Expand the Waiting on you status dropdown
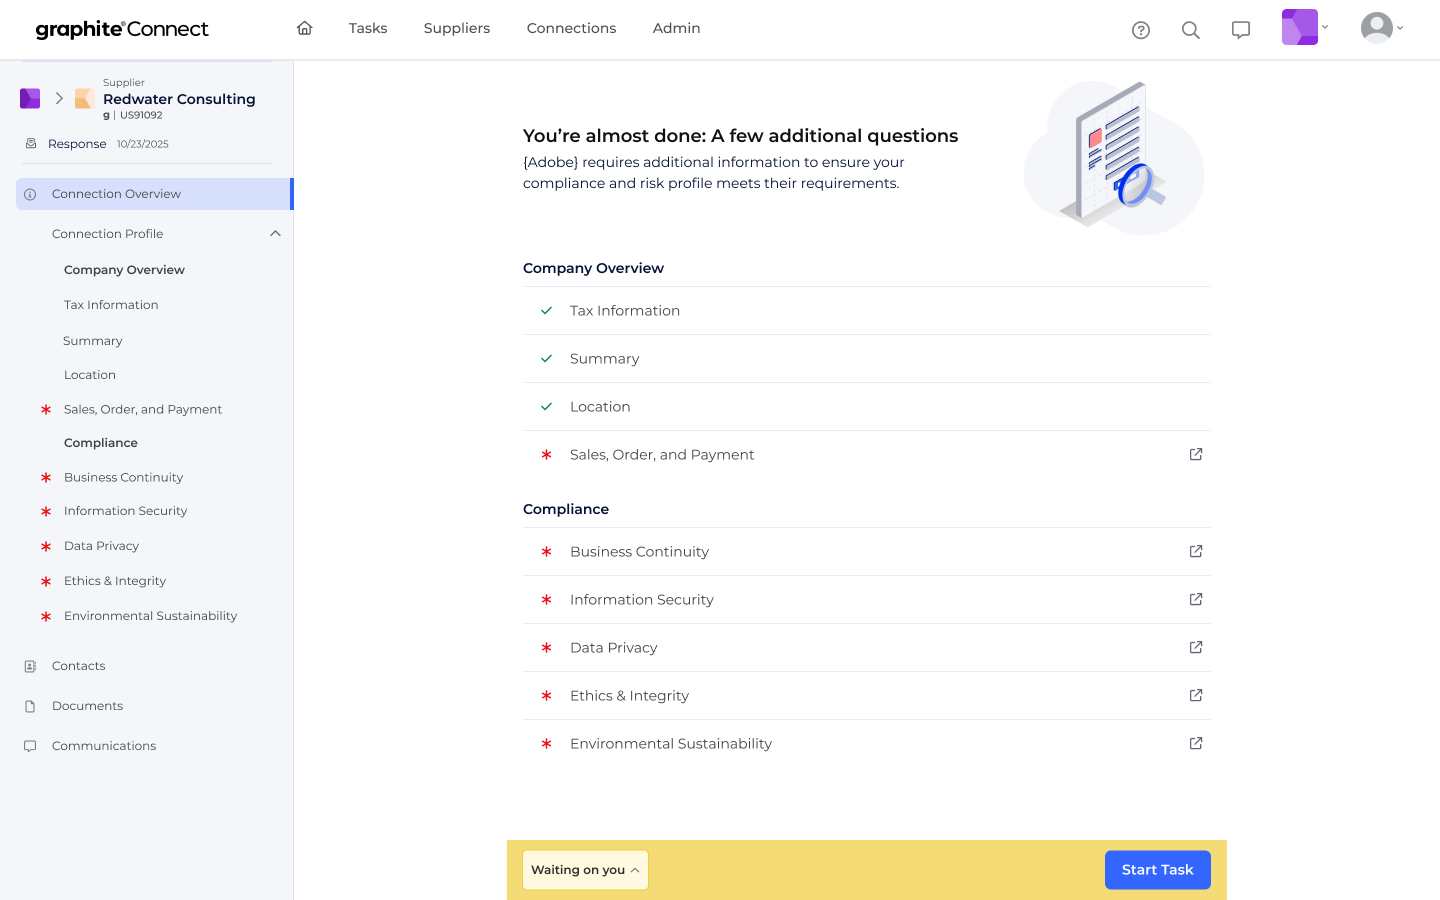Viewport: 1440px width, 900px height. tap(585, 870)
